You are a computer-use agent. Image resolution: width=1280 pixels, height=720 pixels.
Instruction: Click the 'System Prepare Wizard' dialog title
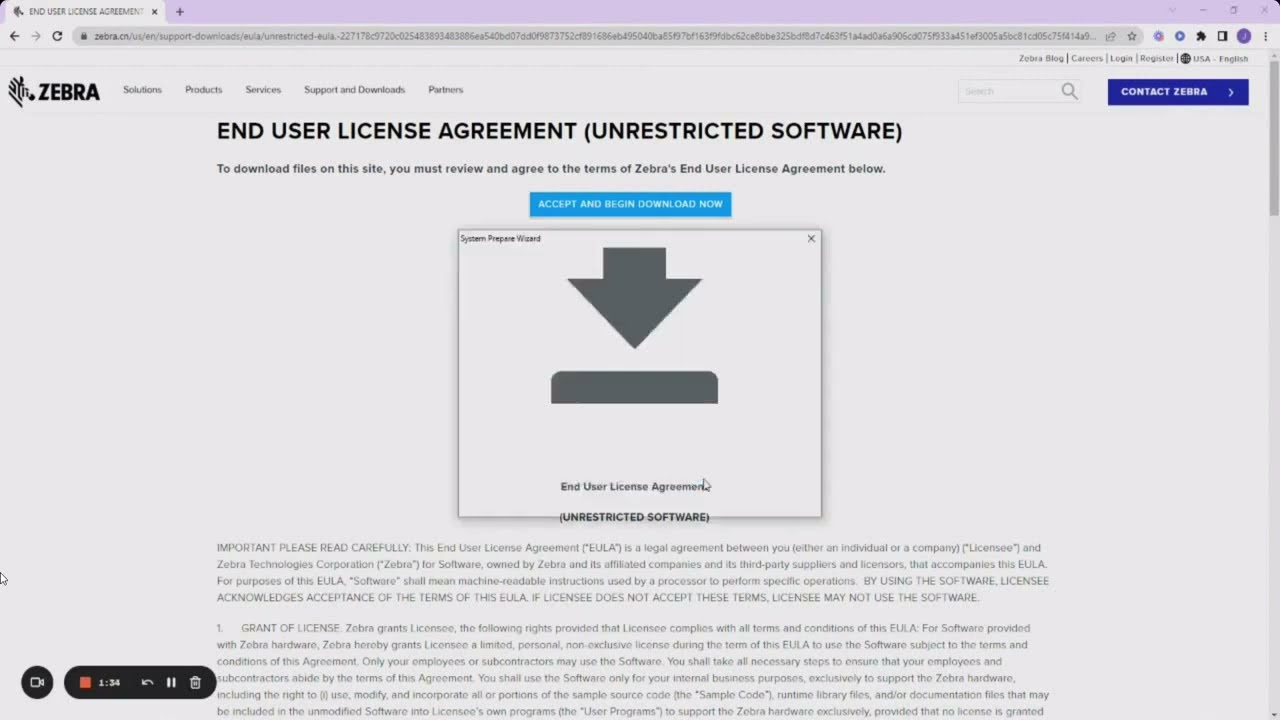tap(500, 238)
